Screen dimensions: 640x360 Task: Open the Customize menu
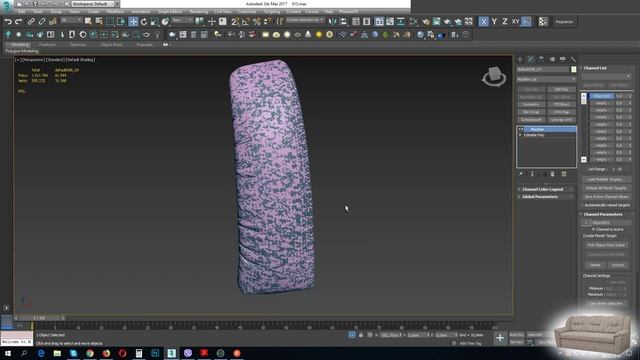(x=247, y=12)
